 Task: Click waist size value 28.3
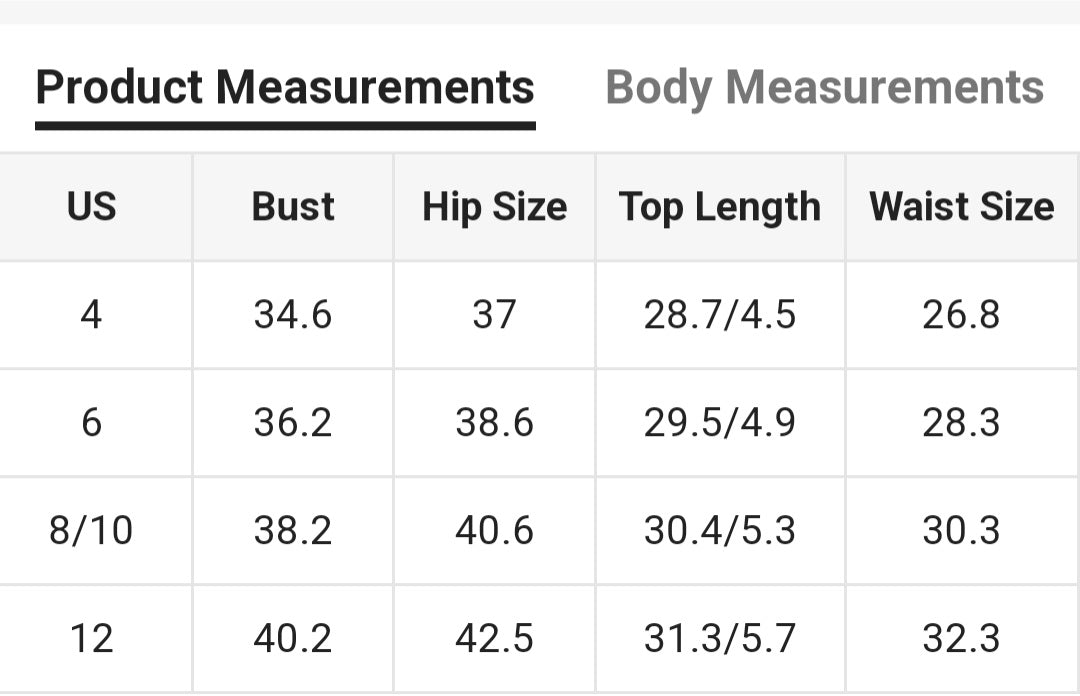point(962,422)
